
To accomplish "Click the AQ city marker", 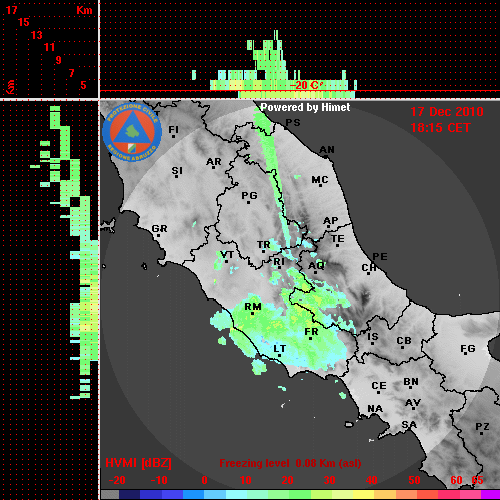I will [x=315, y=272].
